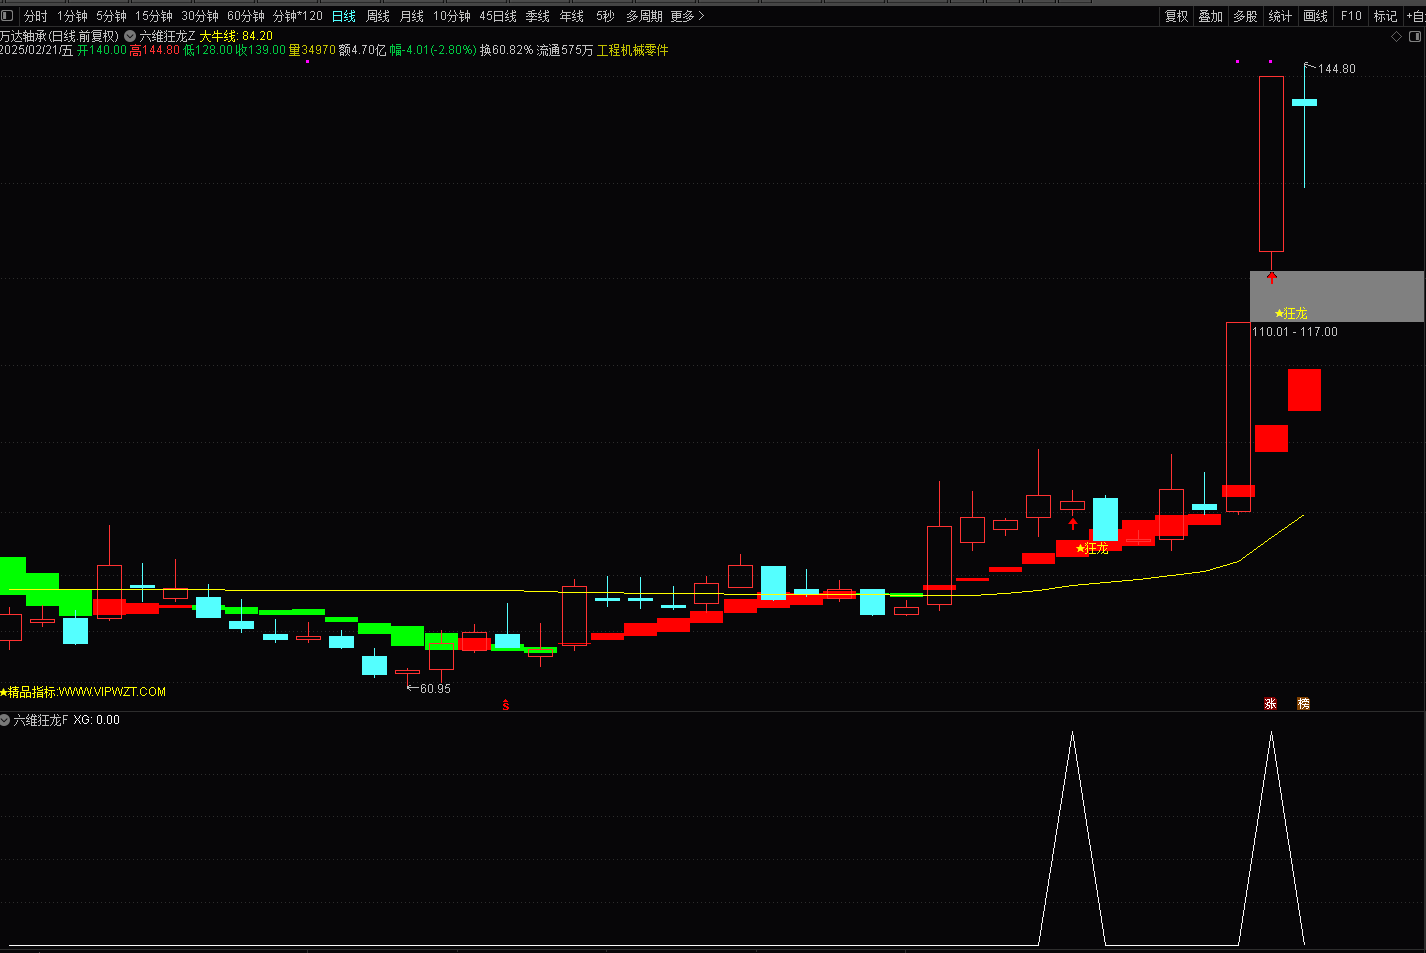The width and height of the screenshot is (1426, 953).
Task: Click the 144.80 high price label
Action: (x=1337, y=69)
